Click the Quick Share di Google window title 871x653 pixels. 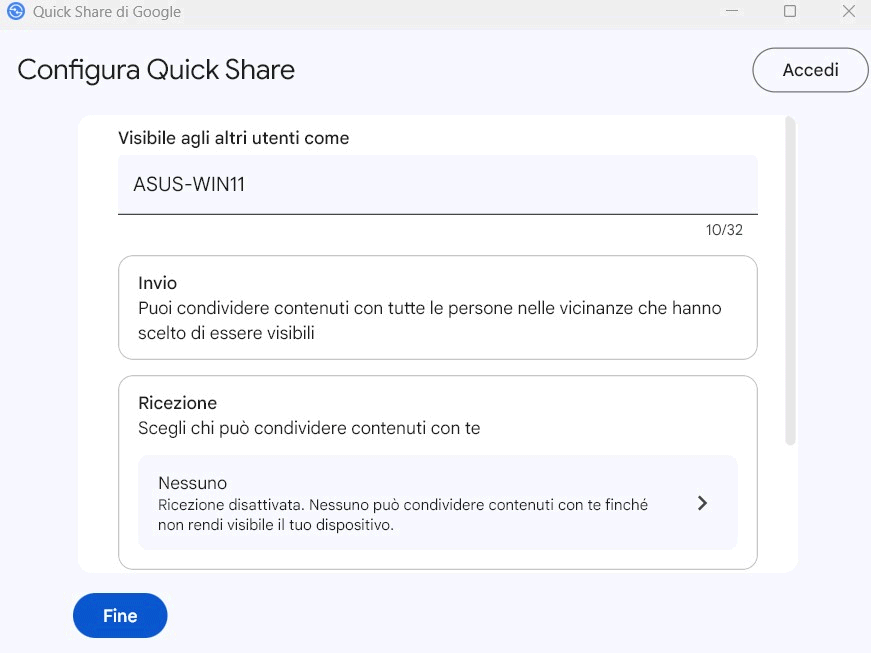[107, 12]
